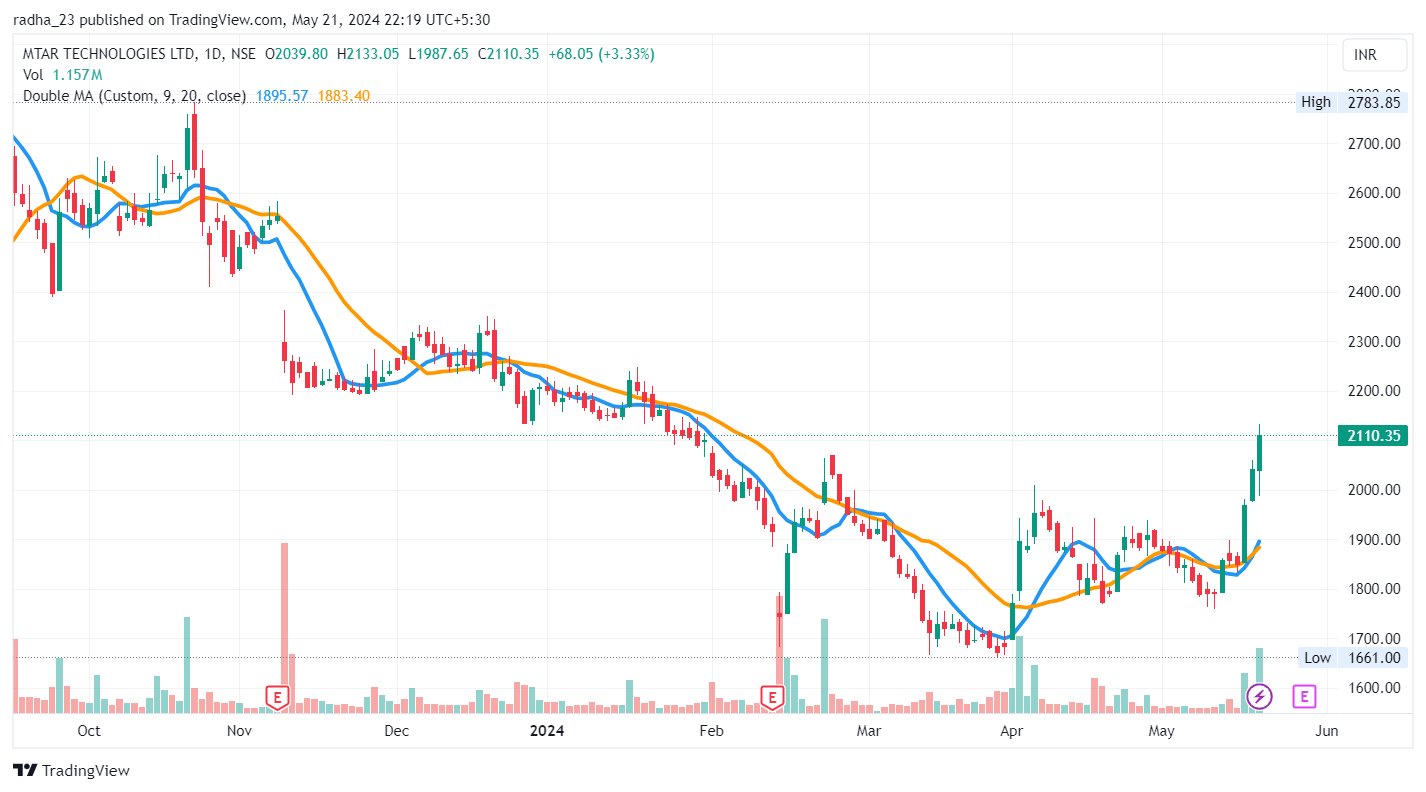1426x792 pixels.
Task: Click the Nov label on the time axis
Action: point(239,731)
